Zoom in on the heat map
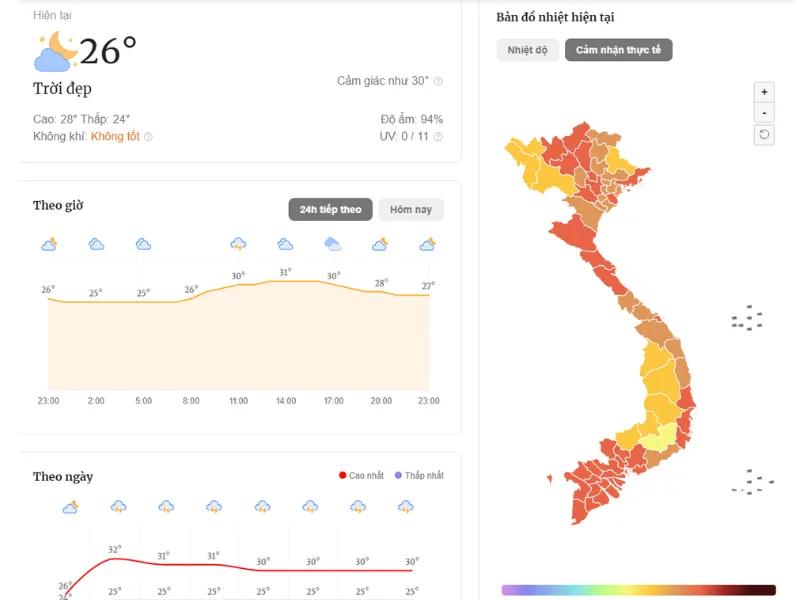The image size is (800, 600). click(x=764, y=92)
